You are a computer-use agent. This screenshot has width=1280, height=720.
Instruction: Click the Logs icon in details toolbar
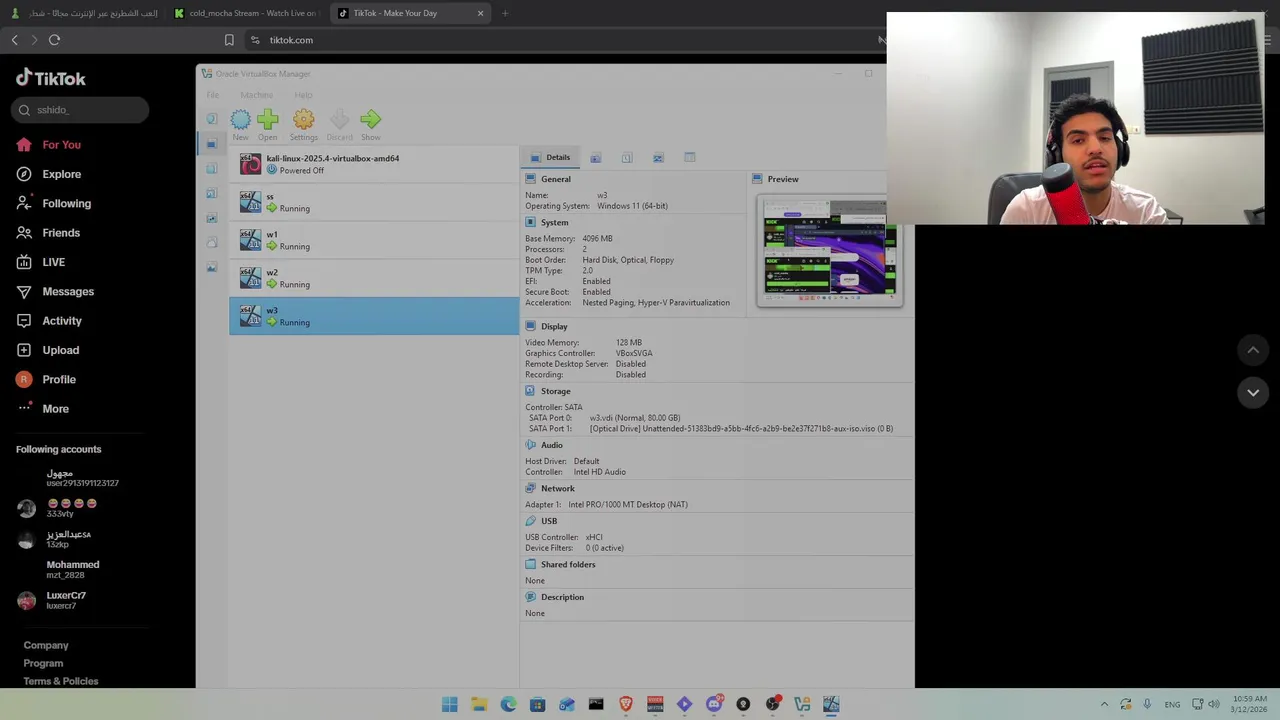pos(627,158)
